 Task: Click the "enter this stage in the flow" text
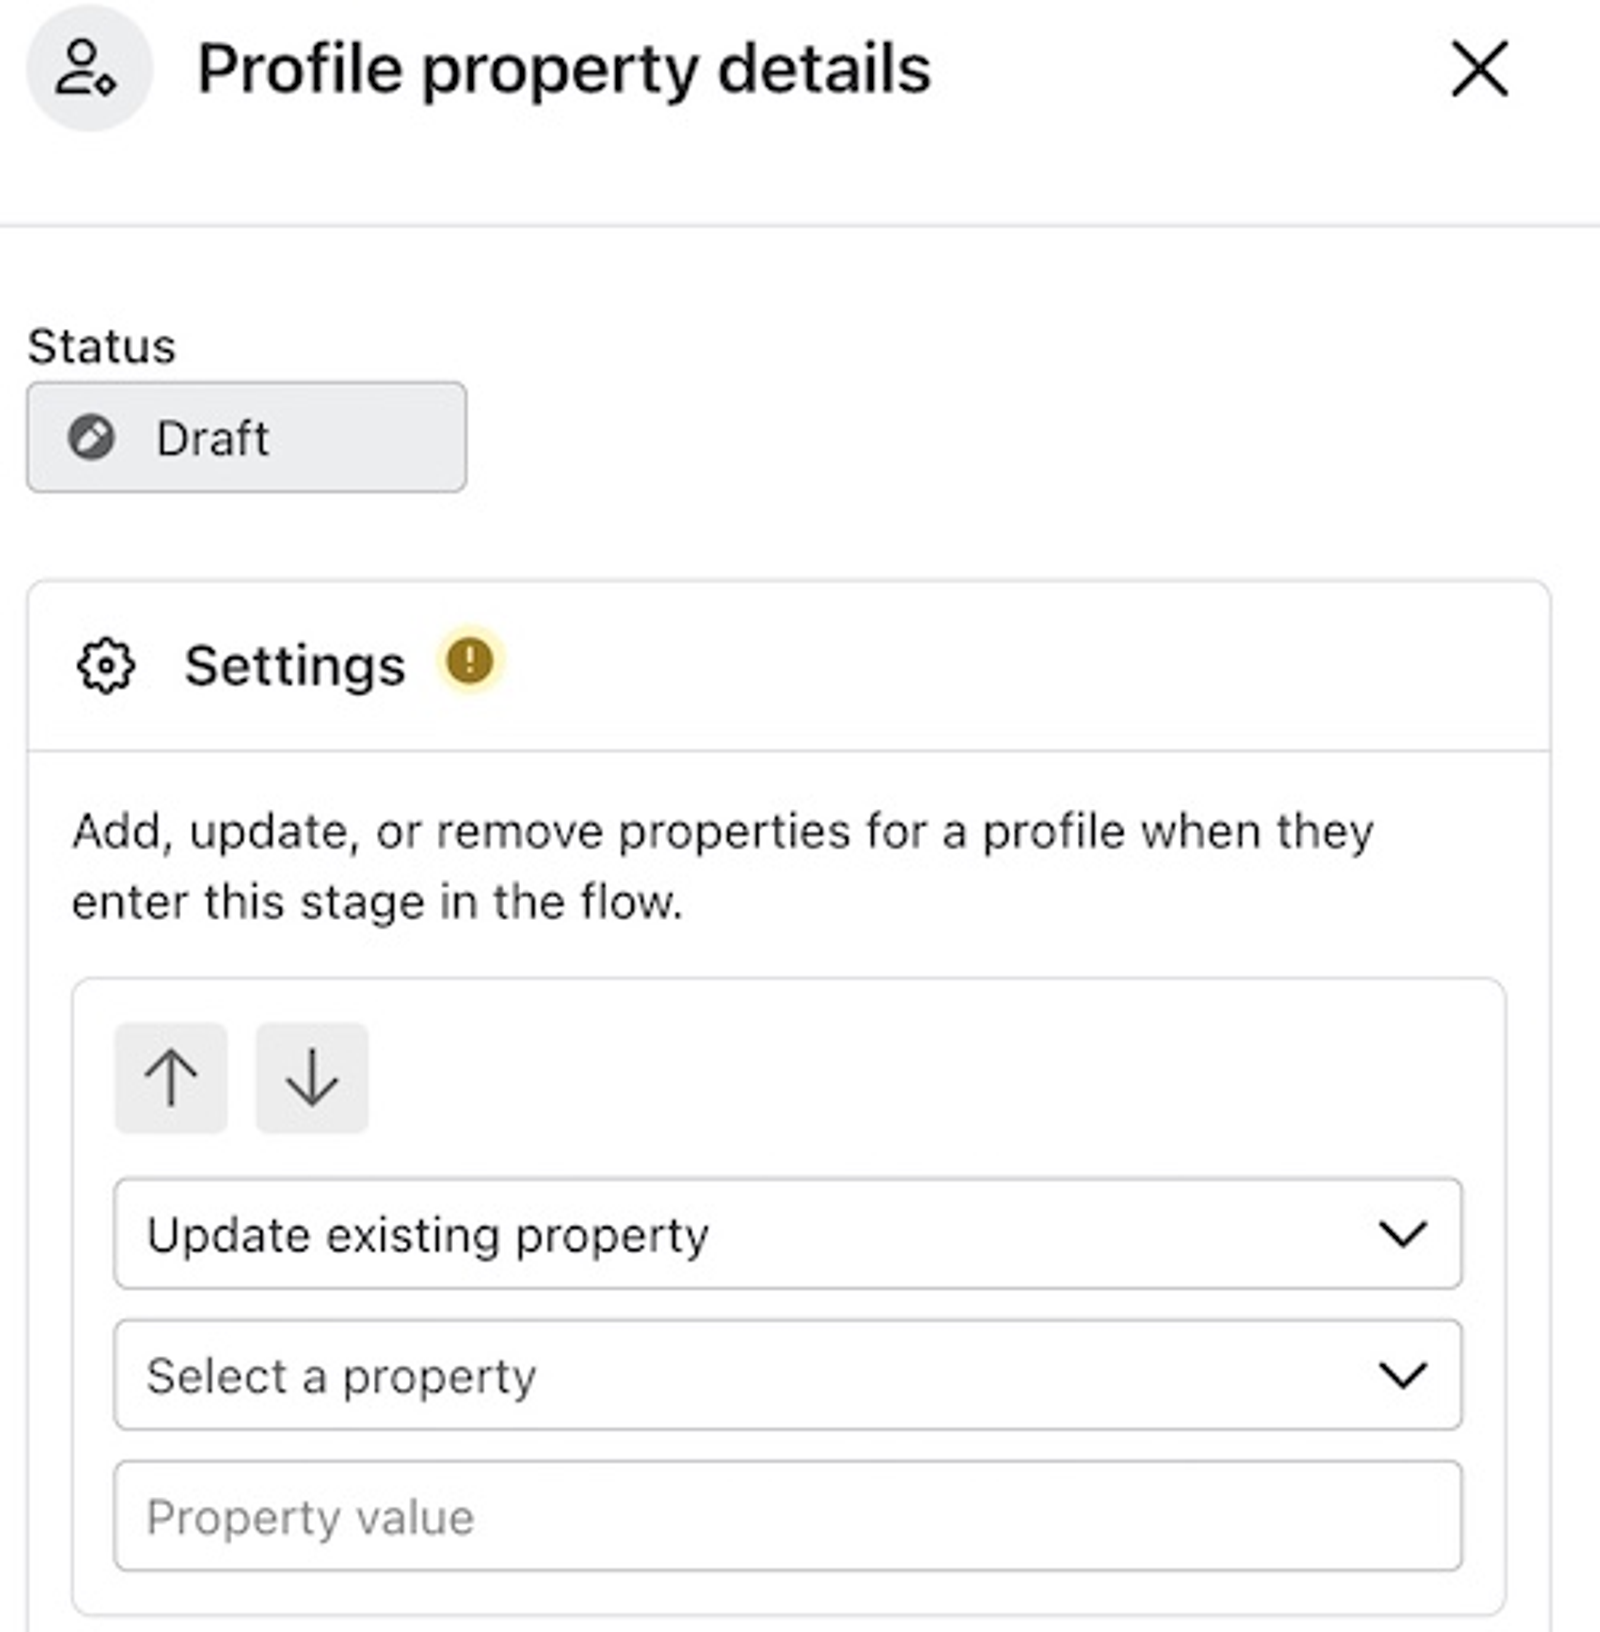click(x=378, y=902)
